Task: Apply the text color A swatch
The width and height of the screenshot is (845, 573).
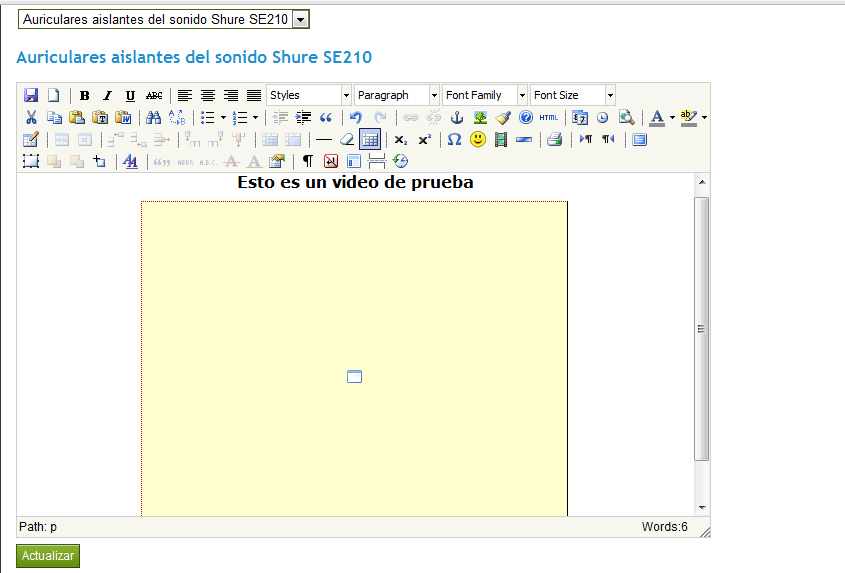Action: point(657,118)
